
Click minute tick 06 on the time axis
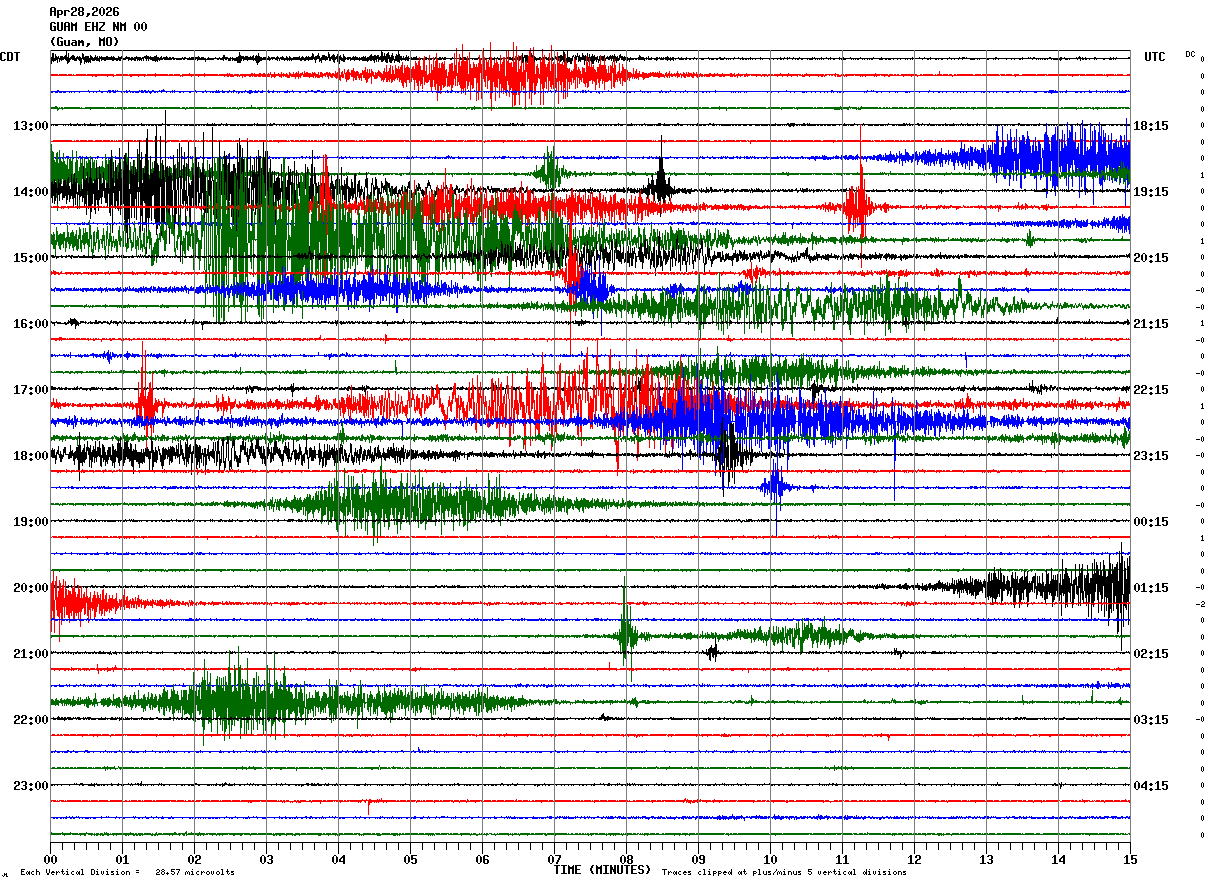[482, 859]
